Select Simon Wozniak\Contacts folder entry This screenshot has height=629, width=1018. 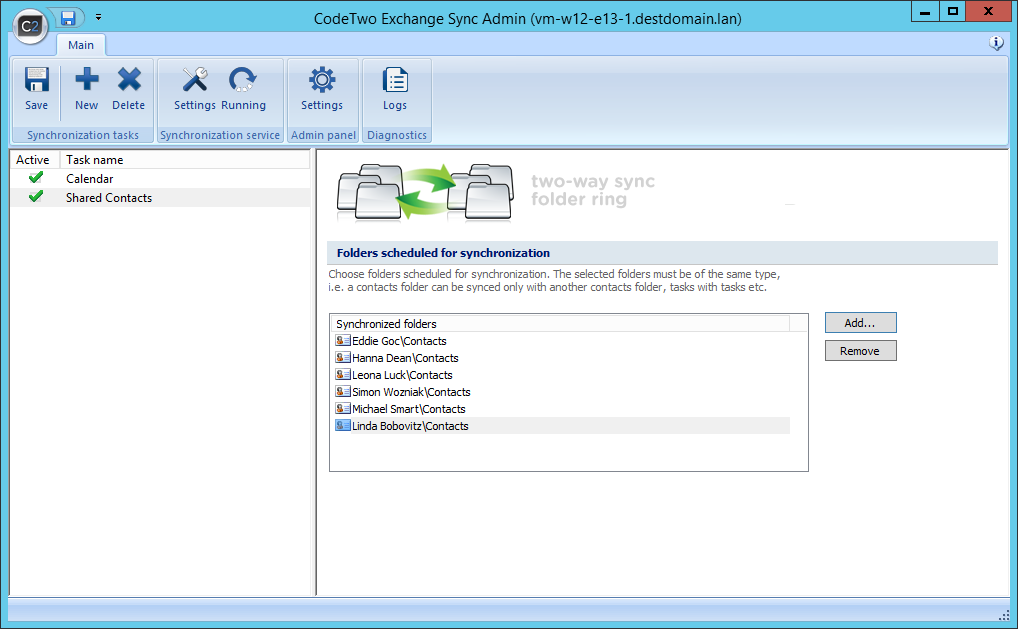coord(562,391)
